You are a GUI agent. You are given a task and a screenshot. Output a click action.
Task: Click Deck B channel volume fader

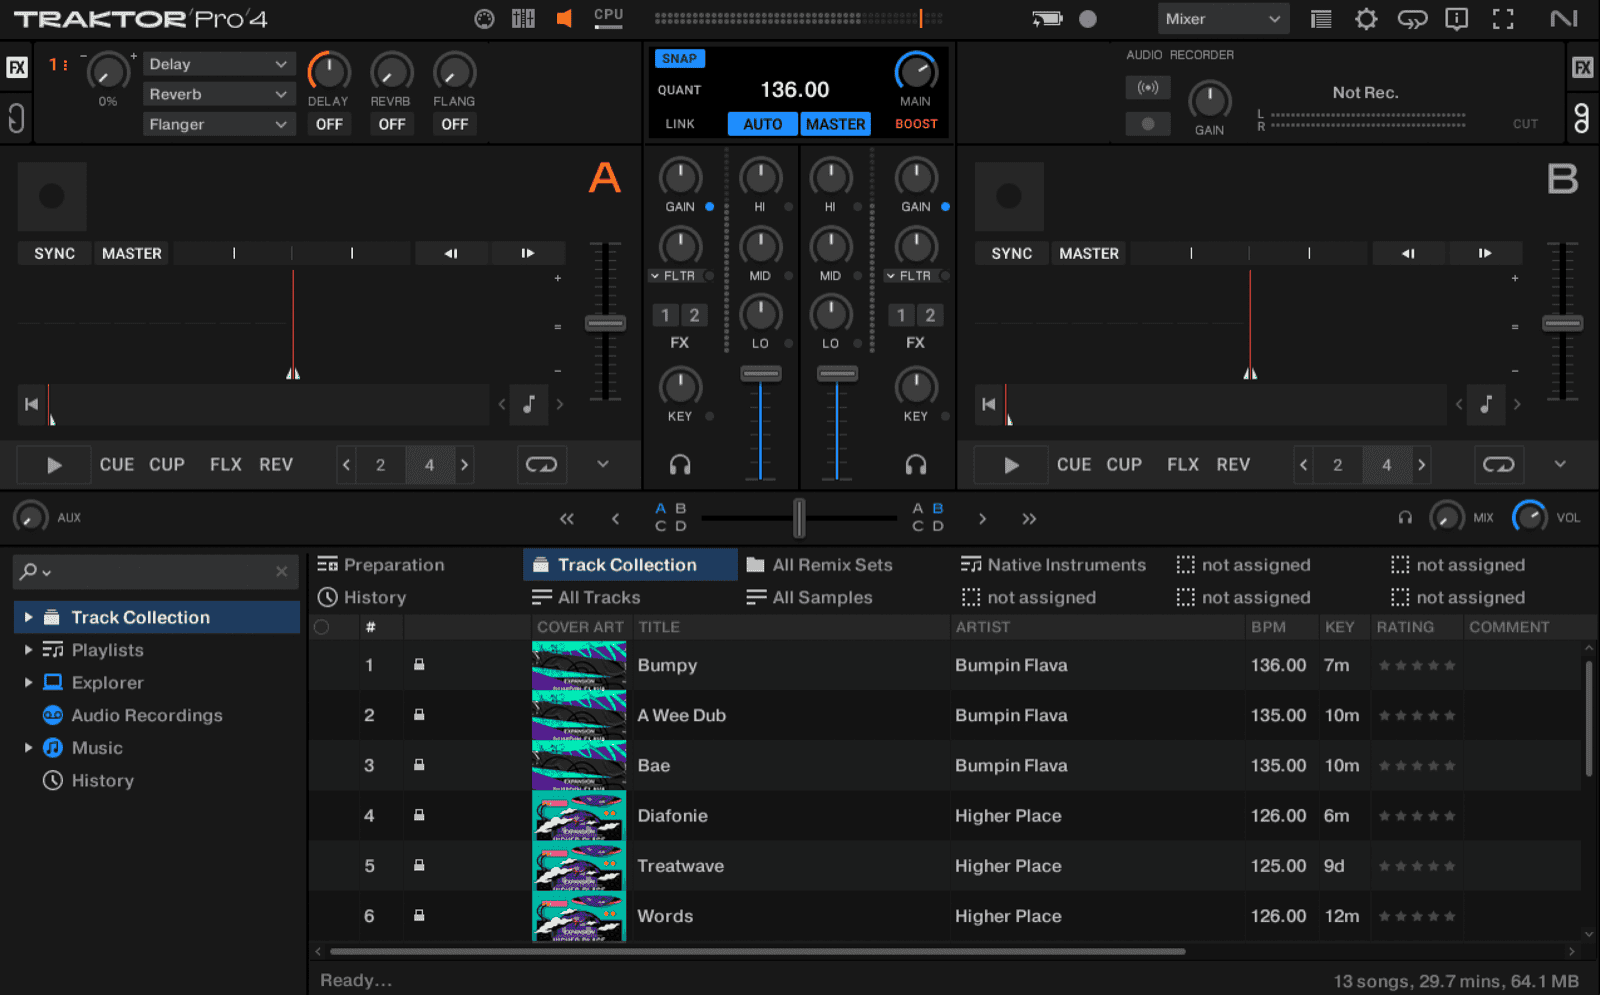tap(837, 374)
